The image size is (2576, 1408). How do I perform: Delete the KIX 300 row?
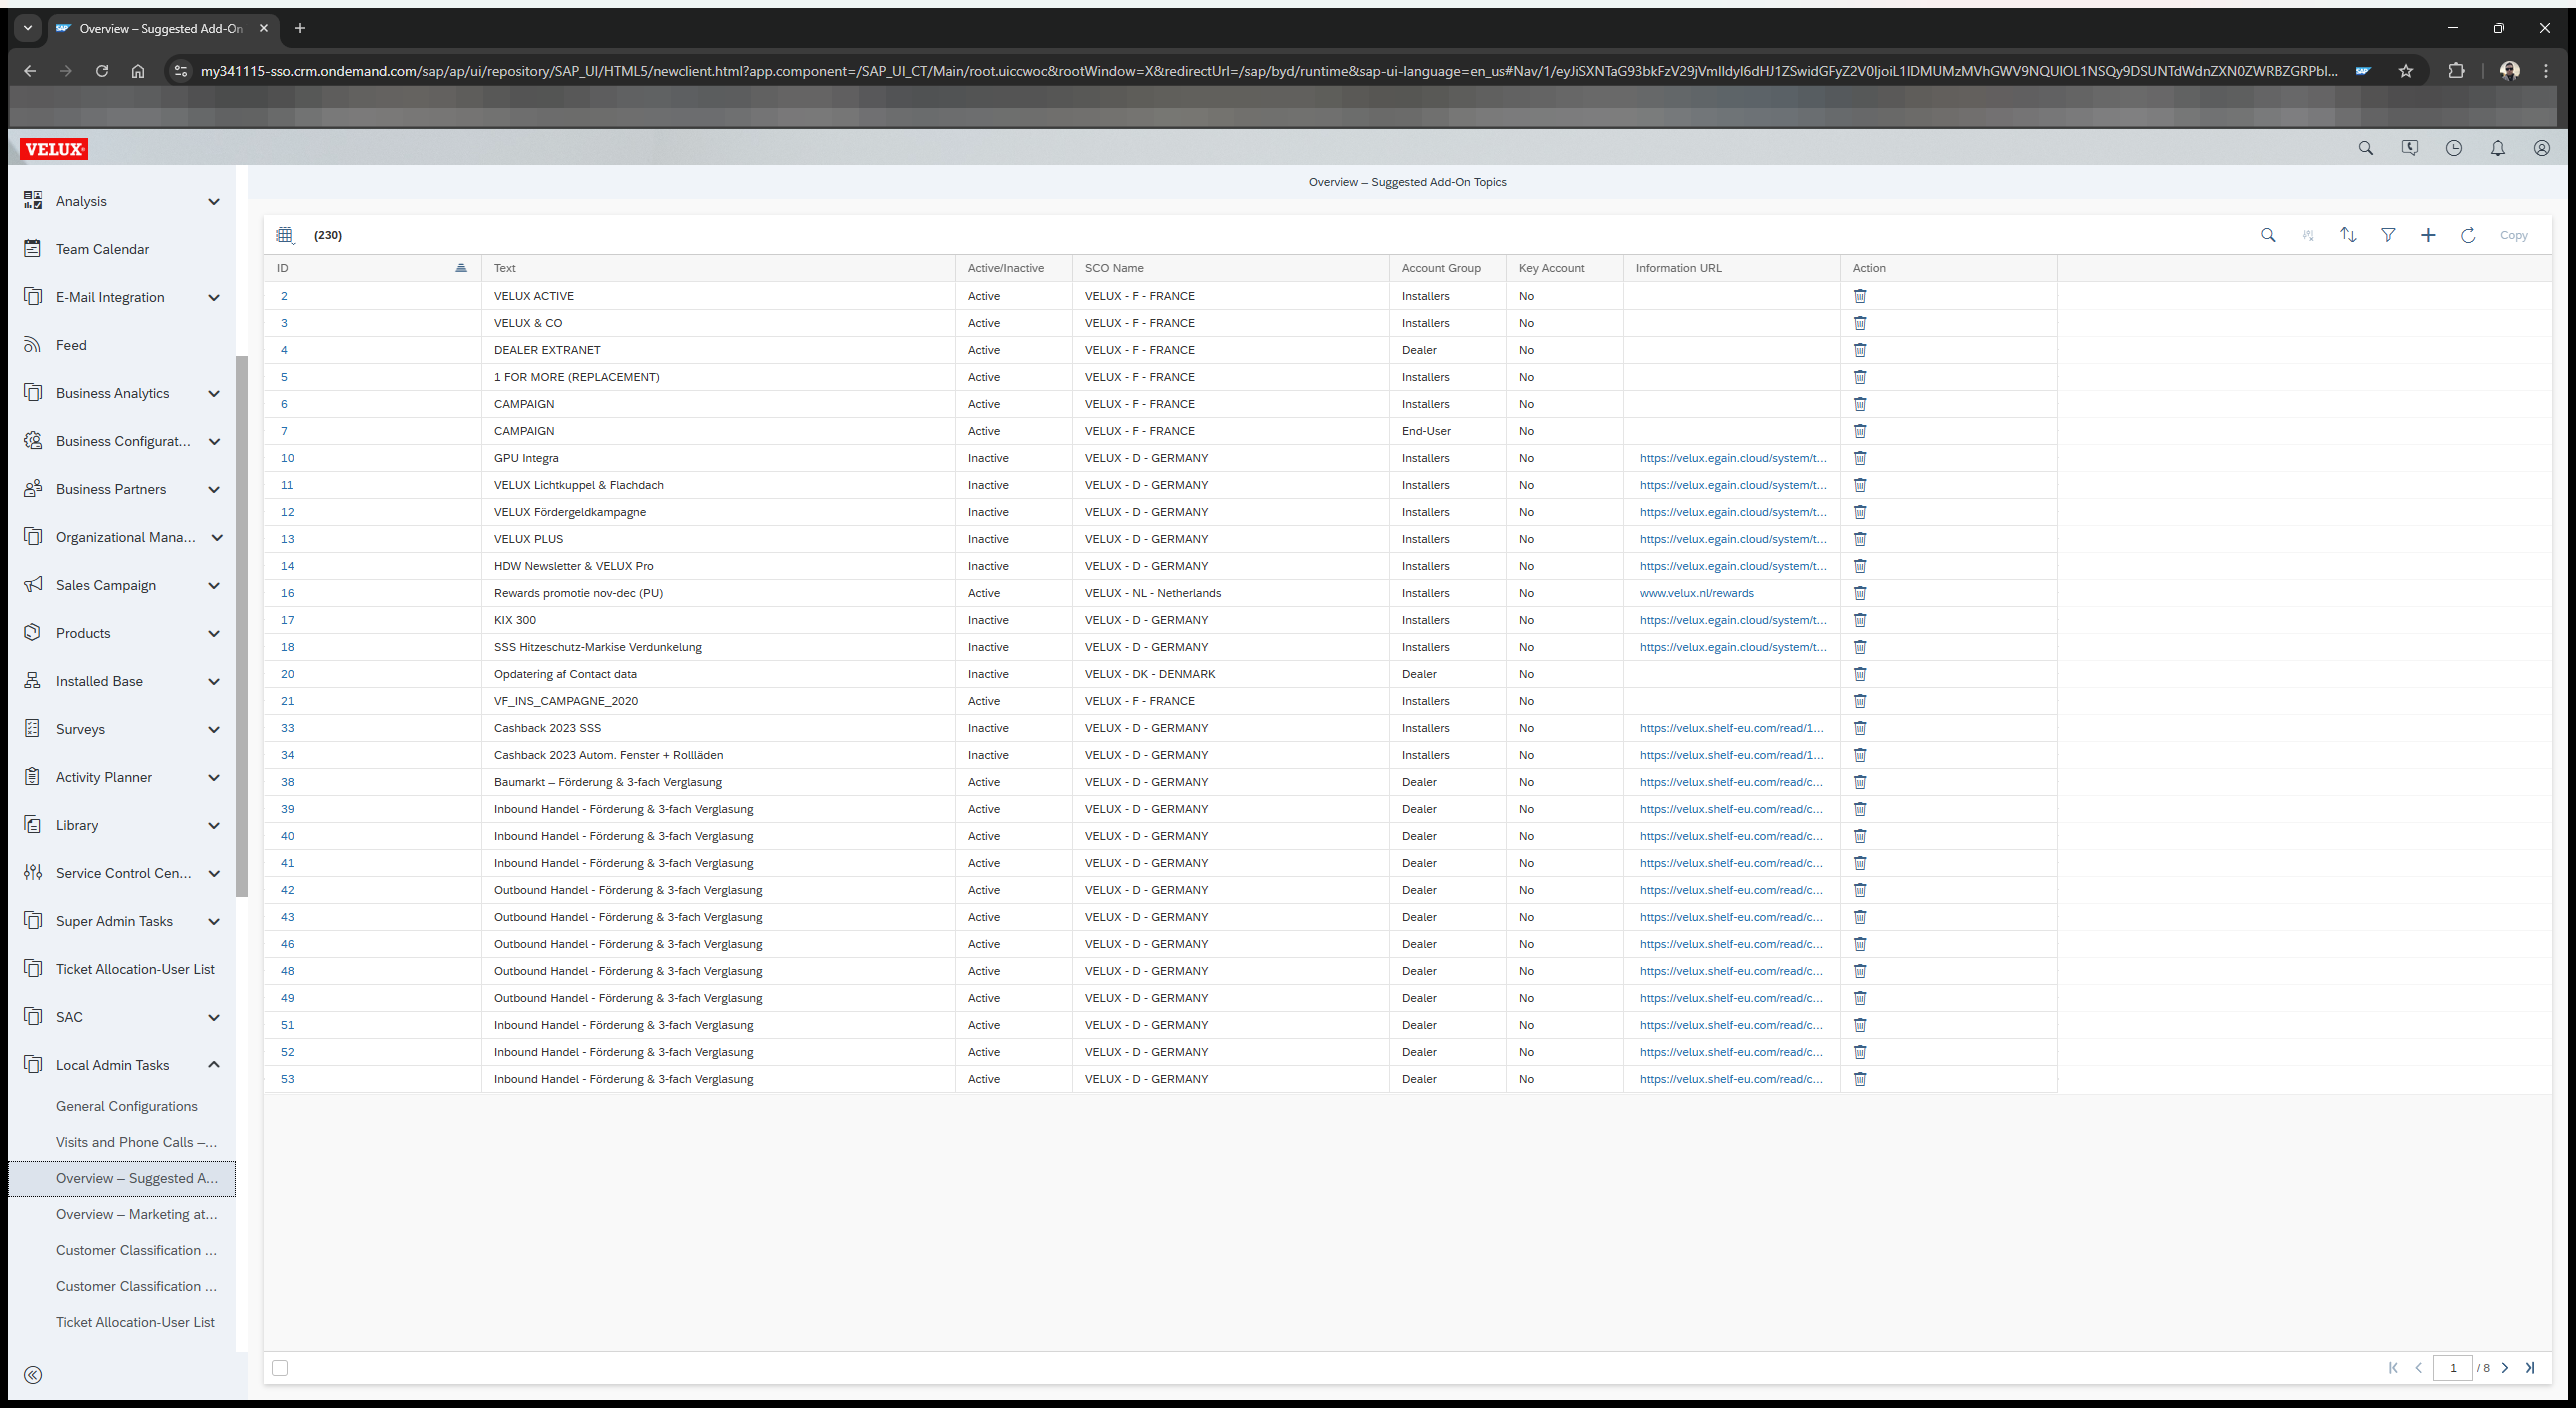[1860, 620]
